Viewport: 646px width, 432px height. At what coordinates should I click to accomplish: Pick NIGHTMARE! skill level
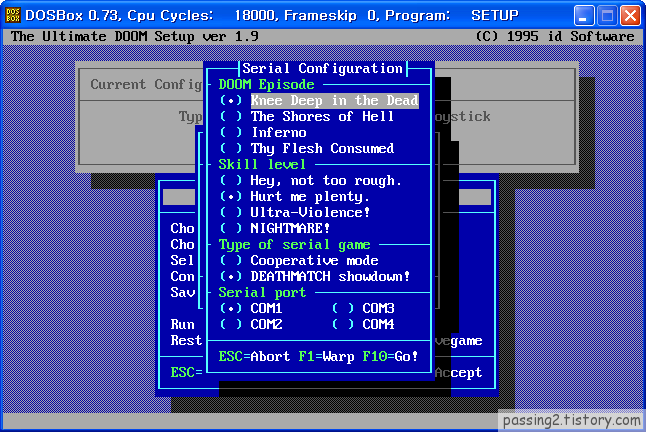click(x=275, y=229)
